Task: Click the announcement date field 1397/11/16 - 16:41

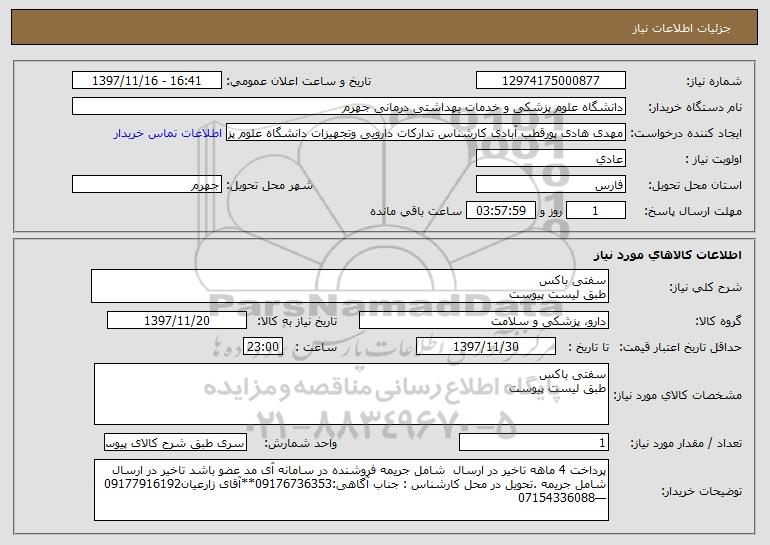Action: pyautogui.click(x=147, y=81)
